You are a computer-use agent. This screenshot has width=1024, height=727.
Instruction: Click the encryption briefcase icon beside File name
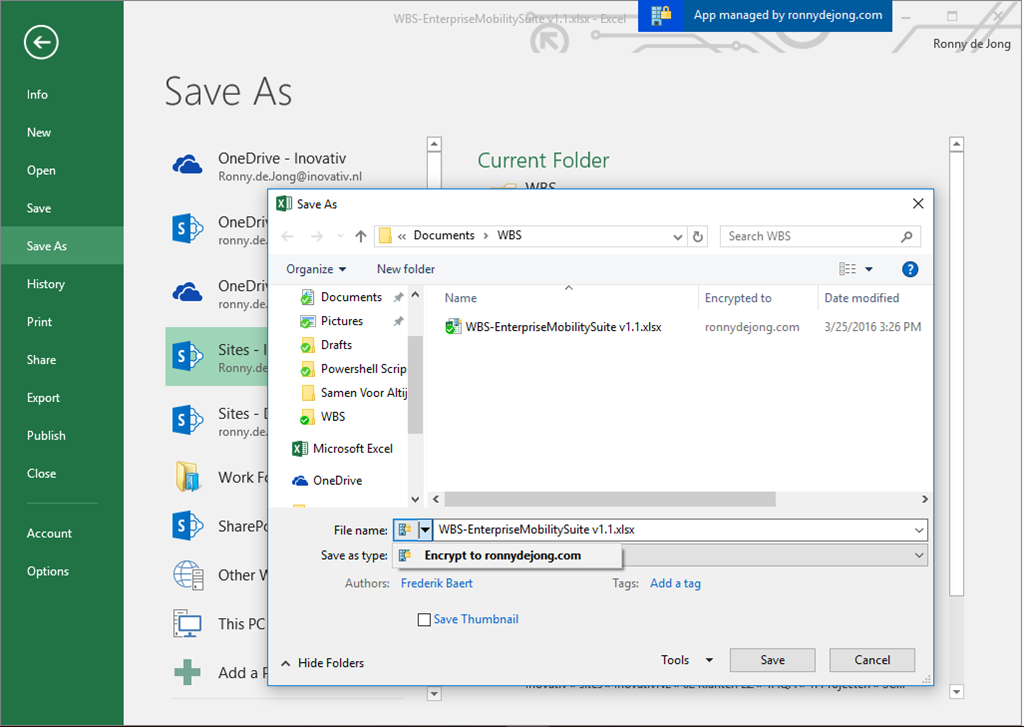(x=404, y=530)
